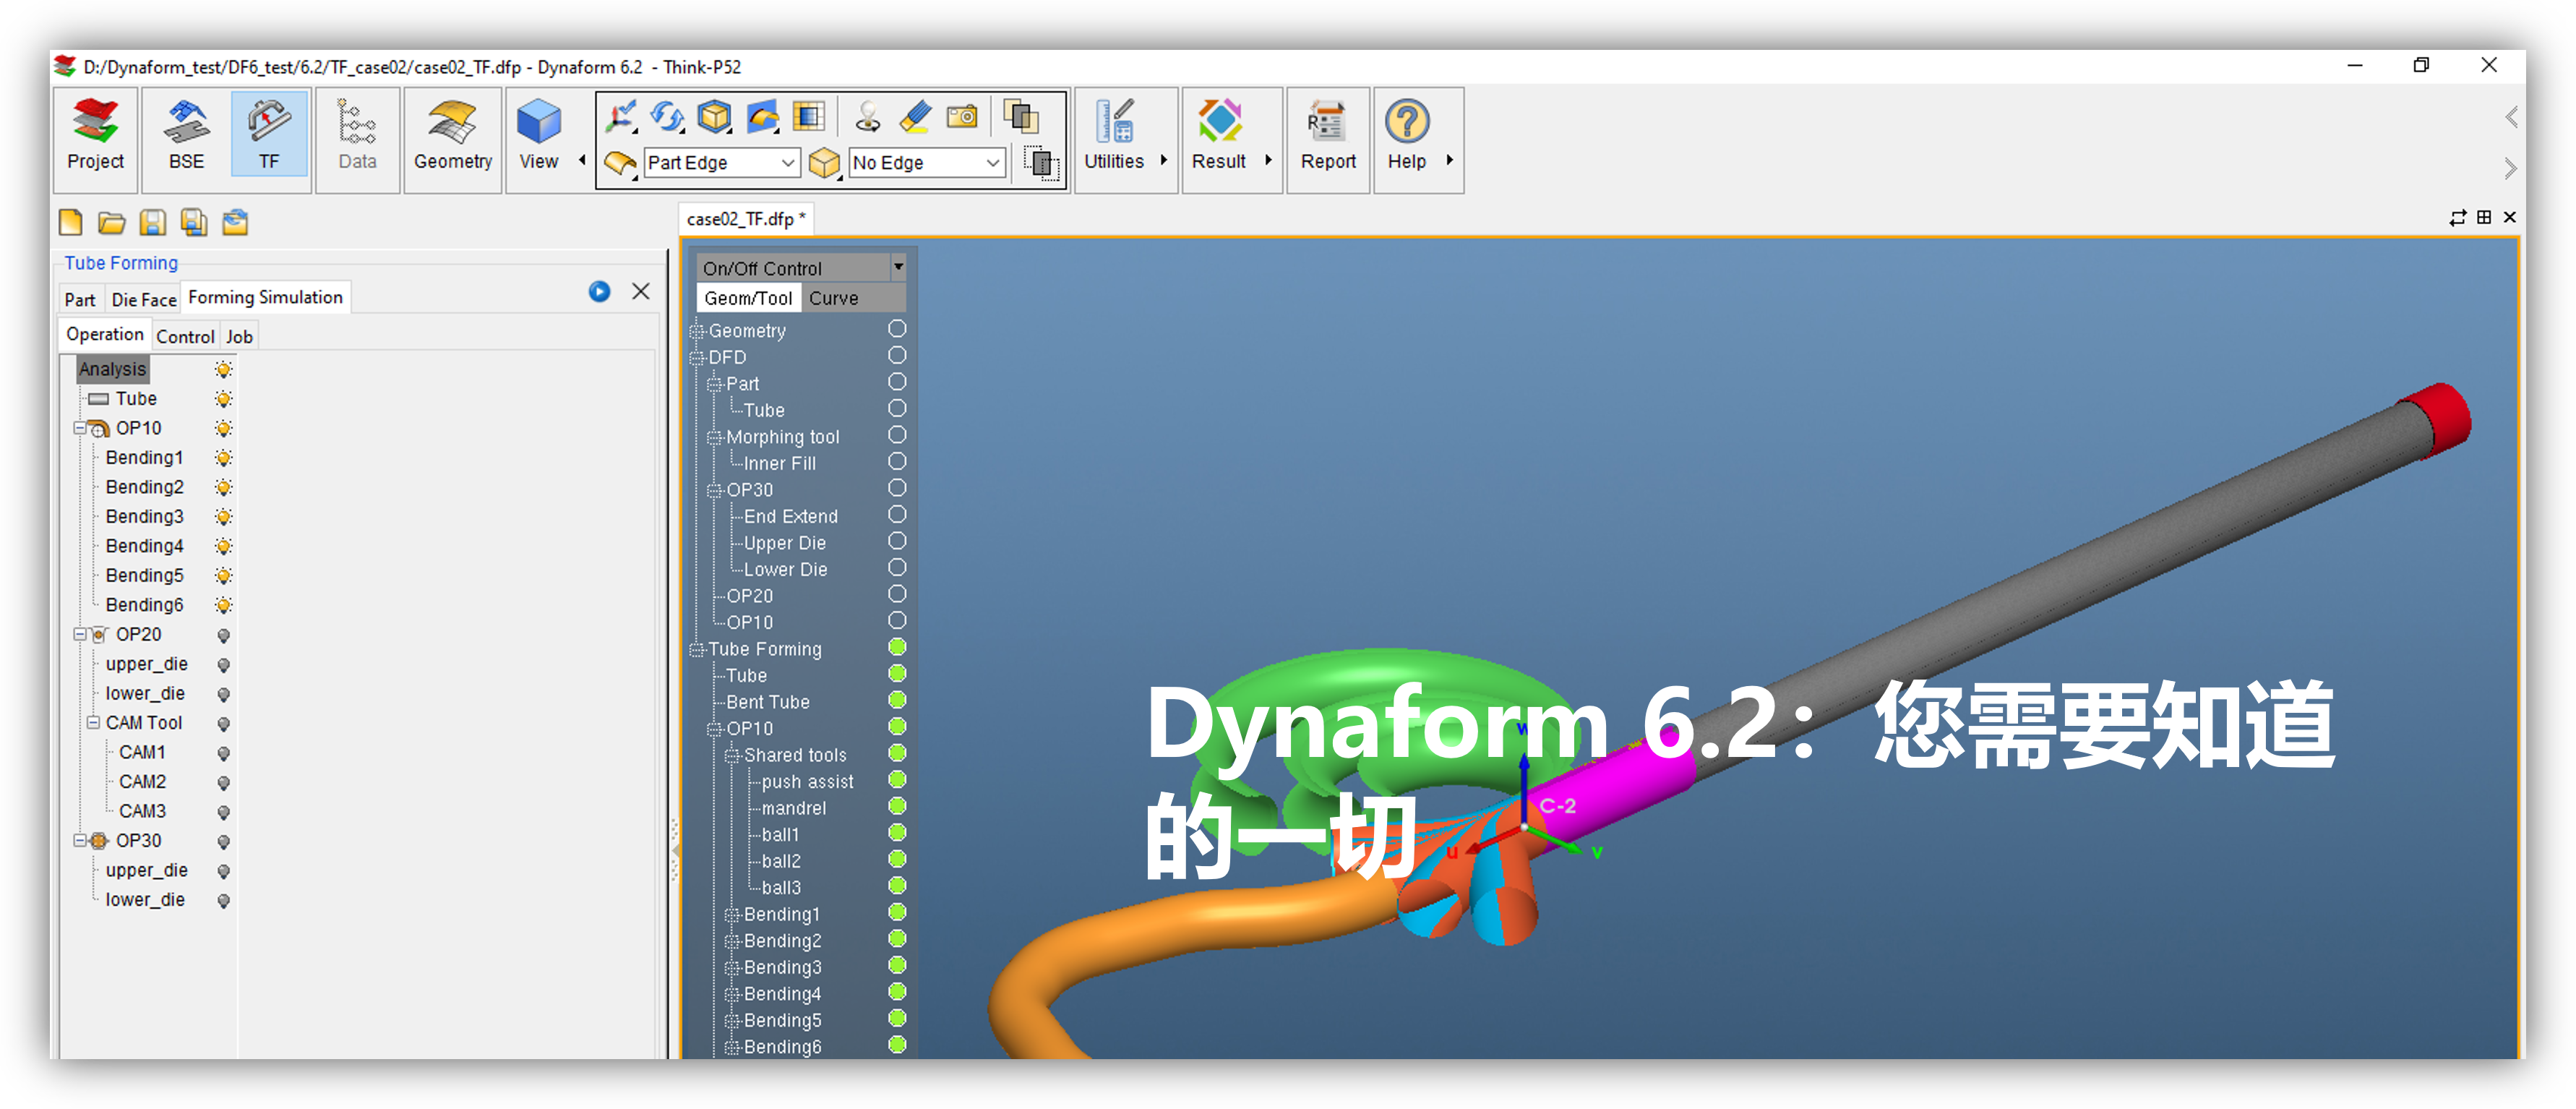Switch to the Job tab
The image size is (2576, 1109).
(239, 337)
